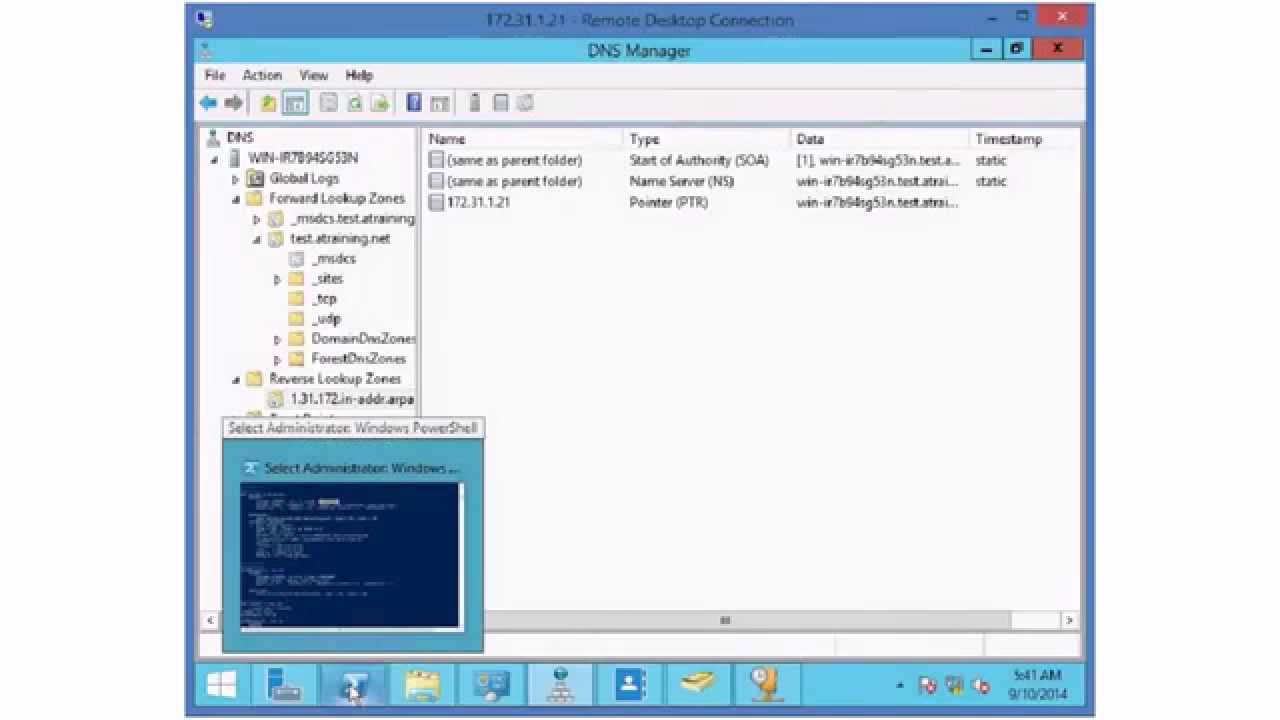
Task: Click the New Record toolbar icon
Action: [501, 103]
